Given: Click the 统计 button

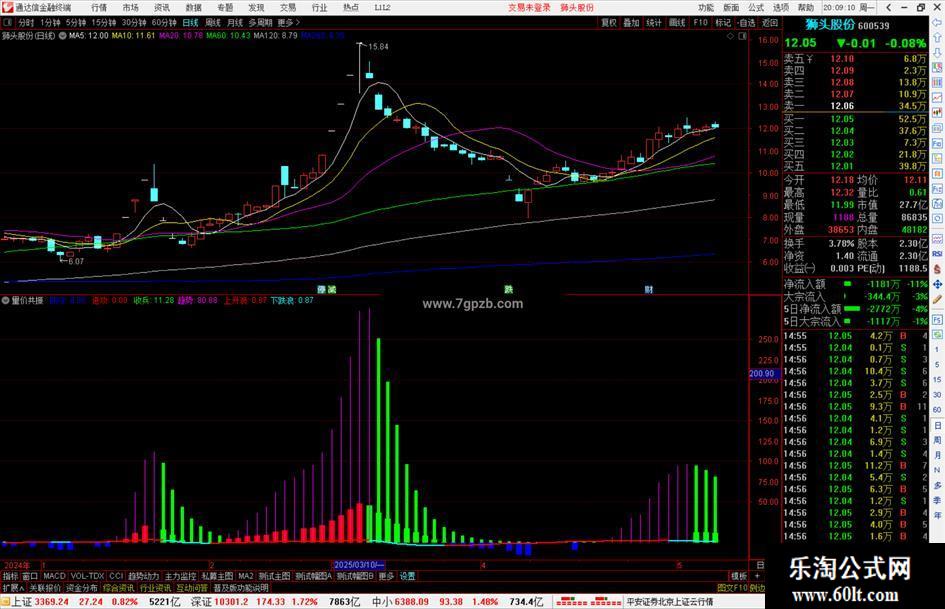Looking at the screenshot, I should [654, 22].
